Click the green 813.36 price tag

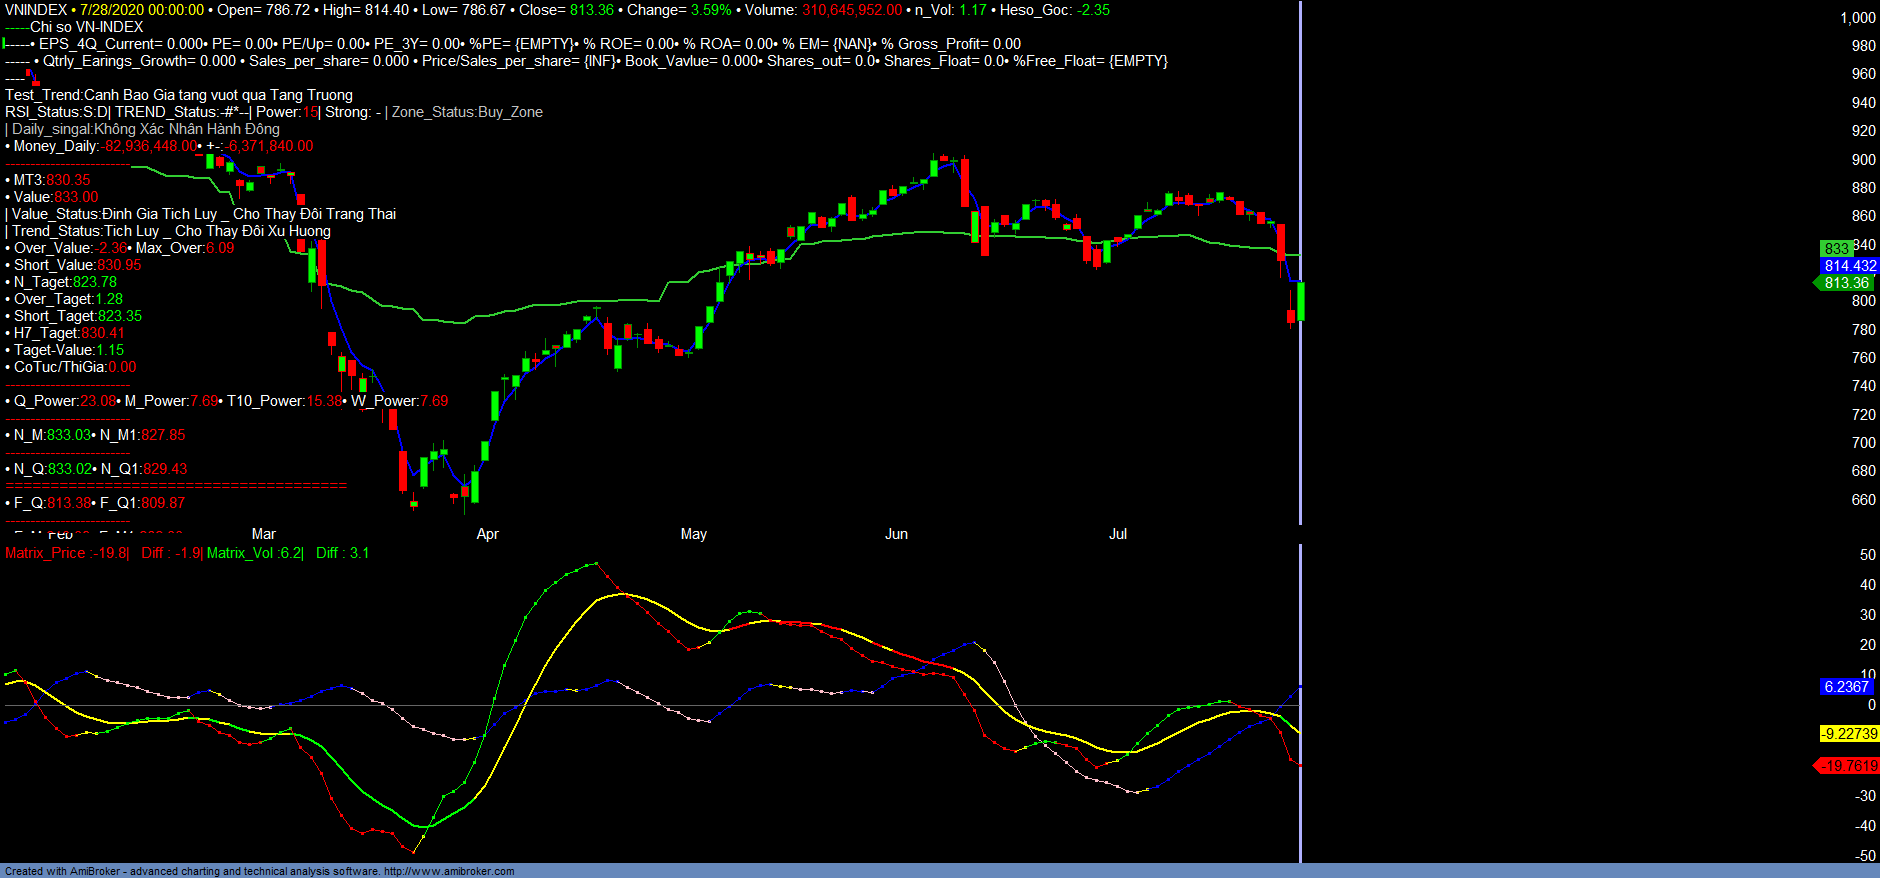tap(1846, 283)
